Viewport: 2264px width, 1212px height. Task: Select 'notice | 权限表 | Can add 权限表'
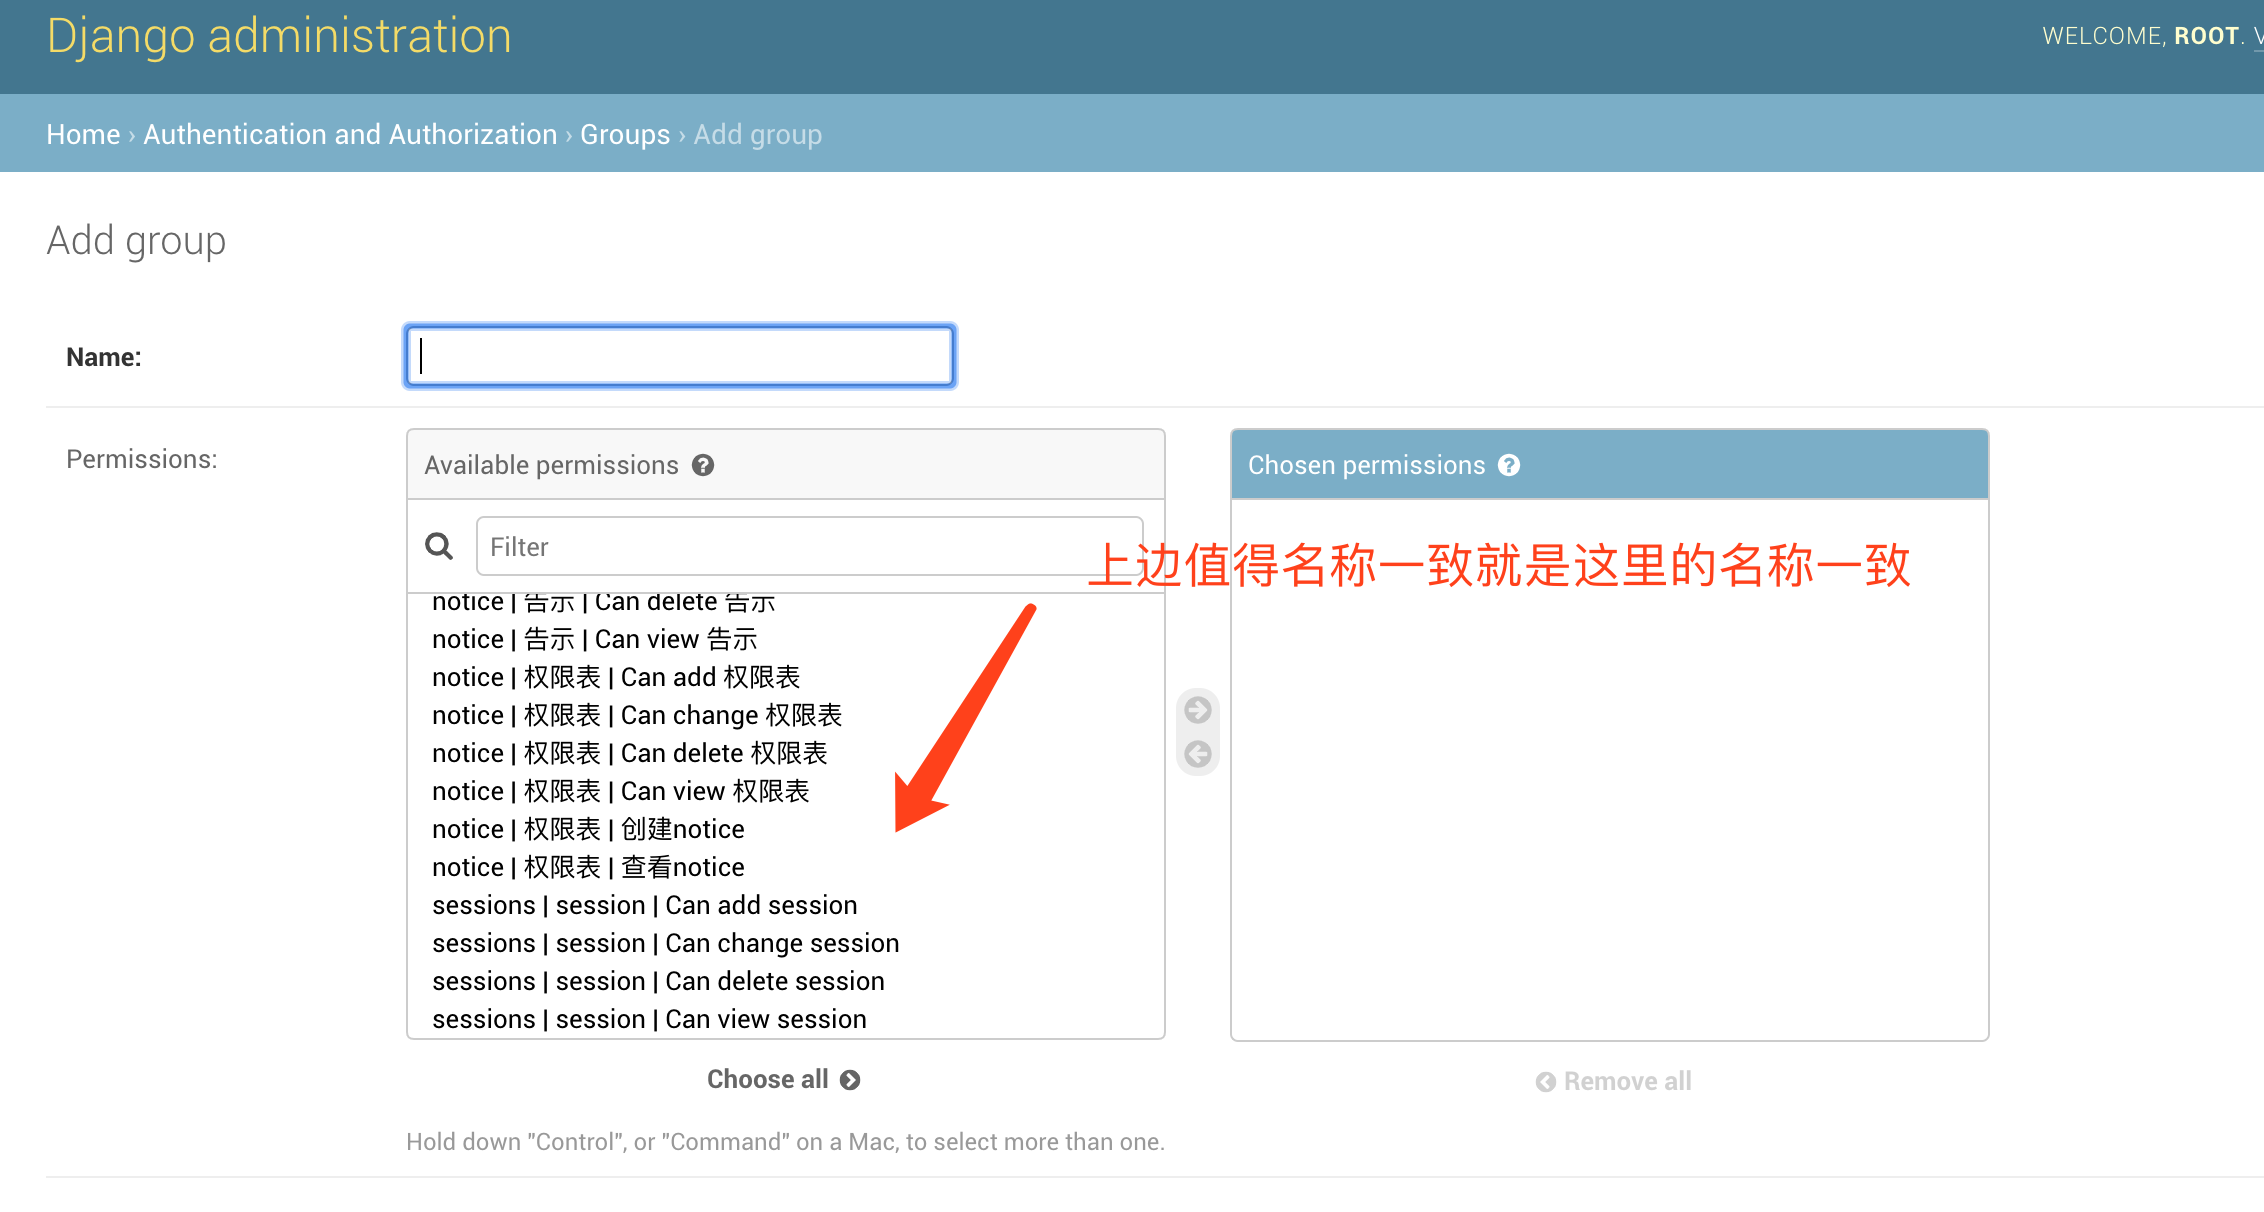[616, 677]
